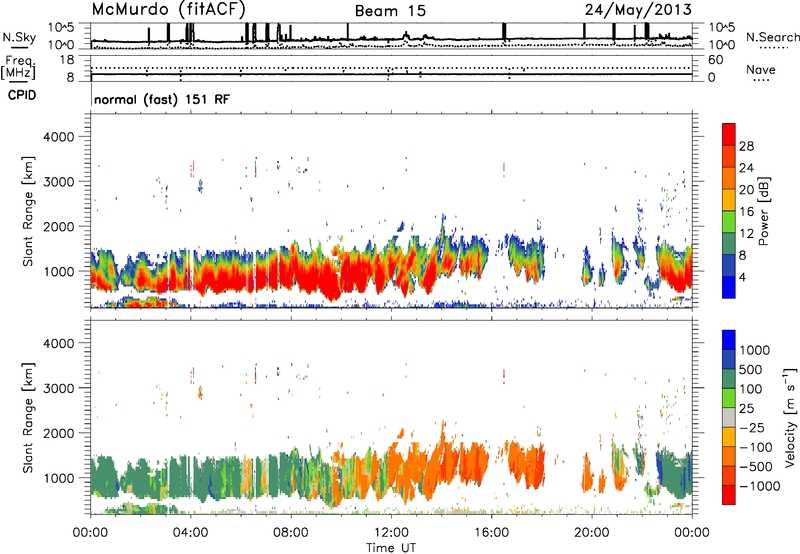Click the blue bottom of power colorbar
Screen dimensions: 800x554
pos(729,287)
